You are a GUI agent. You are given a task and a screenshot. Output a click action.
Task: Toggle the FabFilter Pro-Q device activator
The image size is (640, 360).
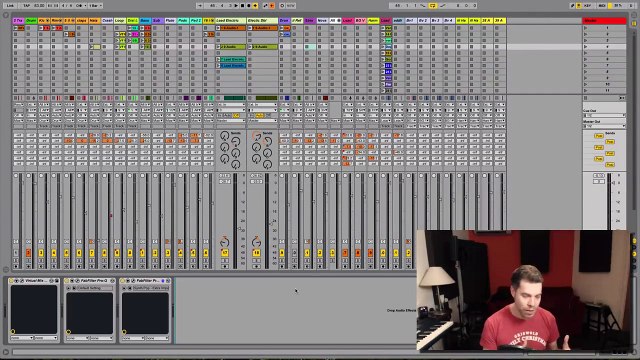point(67,281)
